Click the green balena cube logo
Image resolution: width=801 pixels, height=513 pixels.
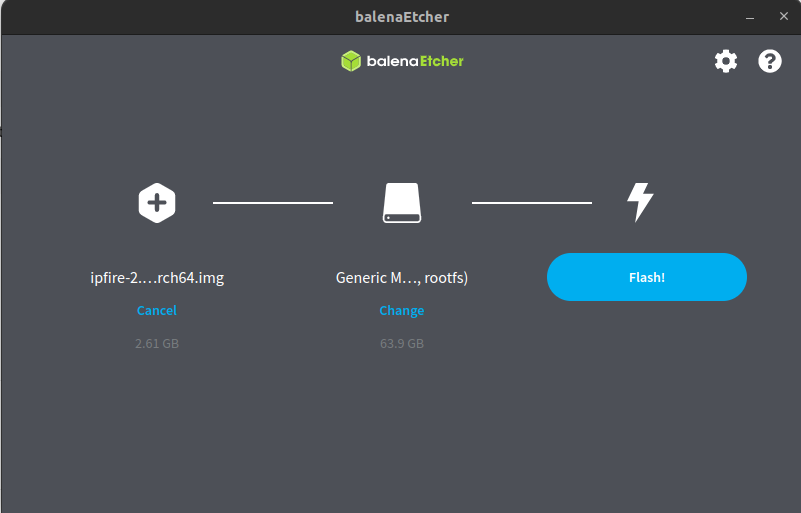(350, 61)
